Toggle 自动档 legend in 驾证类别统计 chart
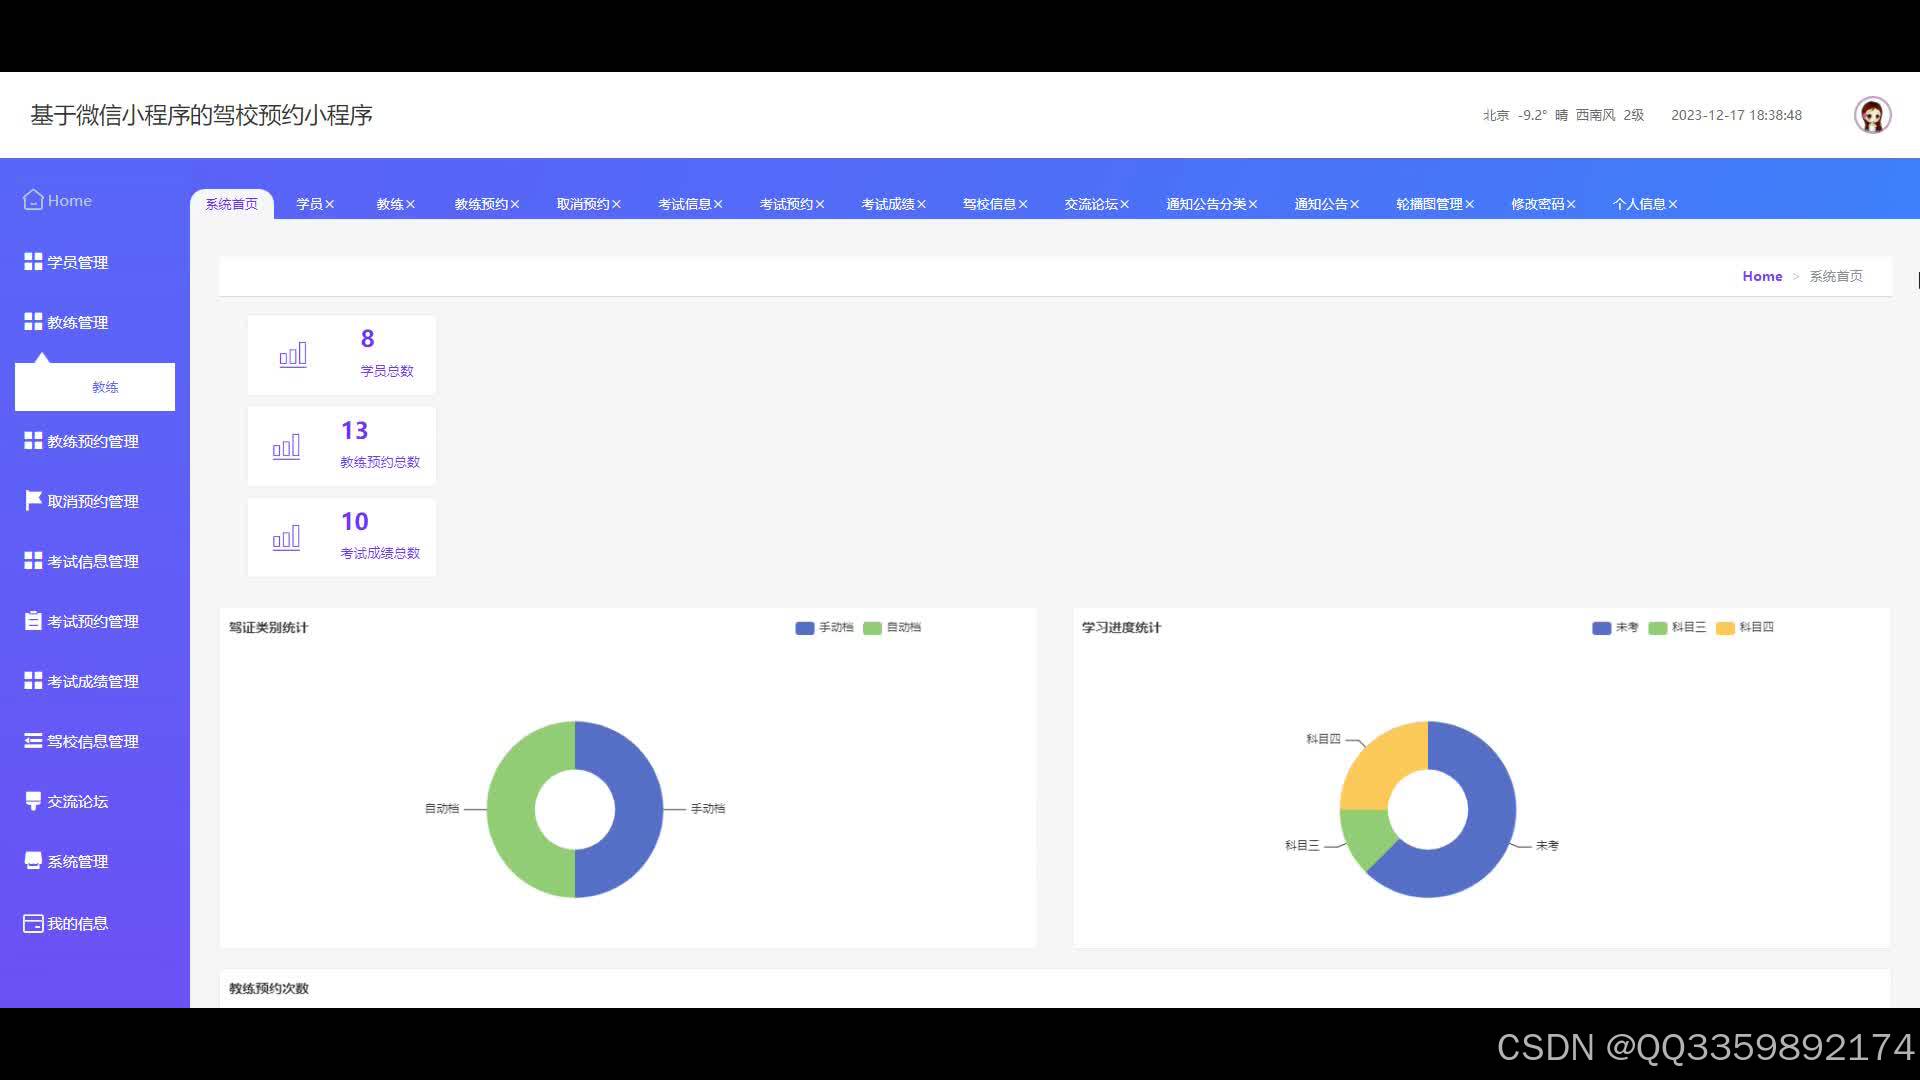Screen dimensions: 1920x1080 pos(892,628)
